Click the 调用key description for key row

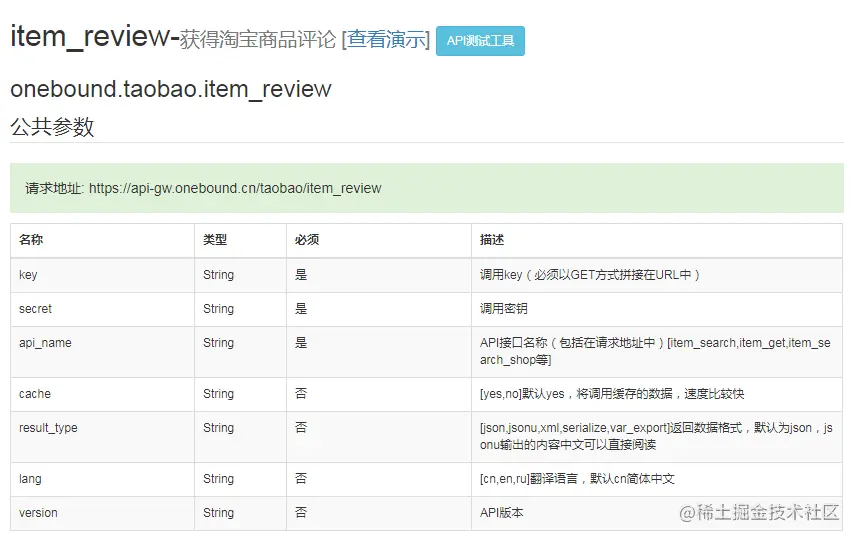tap(590, 275)
